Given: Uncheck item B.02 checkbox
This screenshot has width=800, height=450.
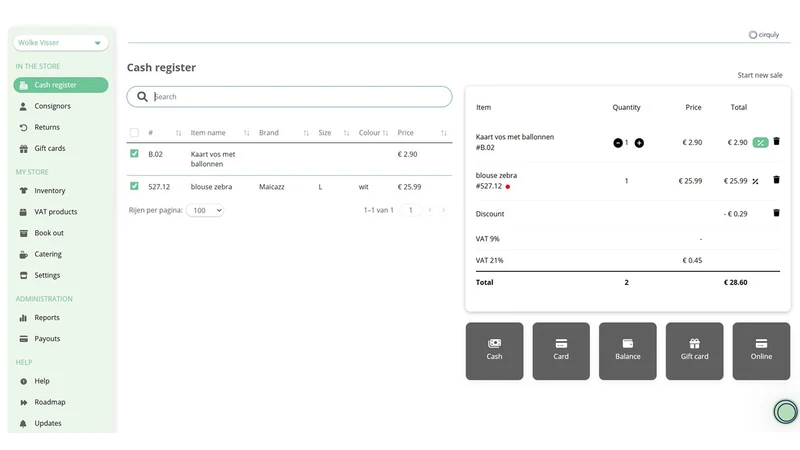Looking at the screenshot, I should 134,154.
